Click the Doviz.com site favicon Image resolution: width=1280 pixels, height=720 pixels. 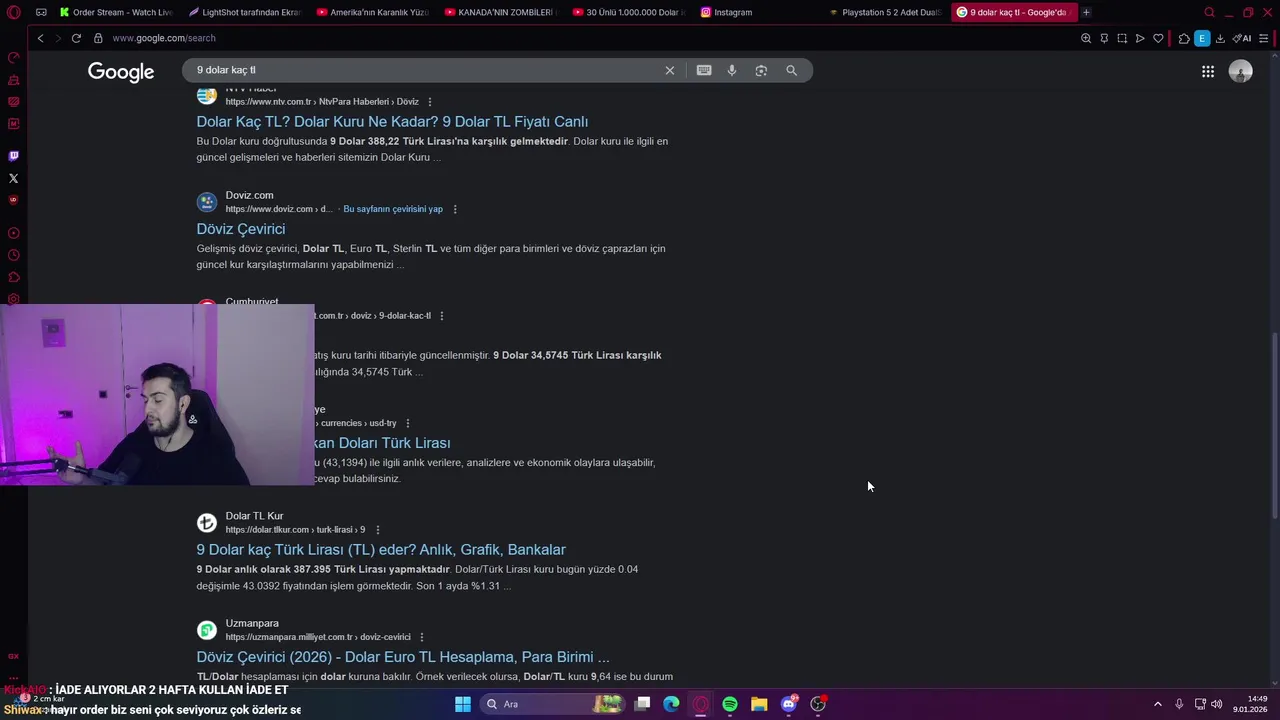207,202
